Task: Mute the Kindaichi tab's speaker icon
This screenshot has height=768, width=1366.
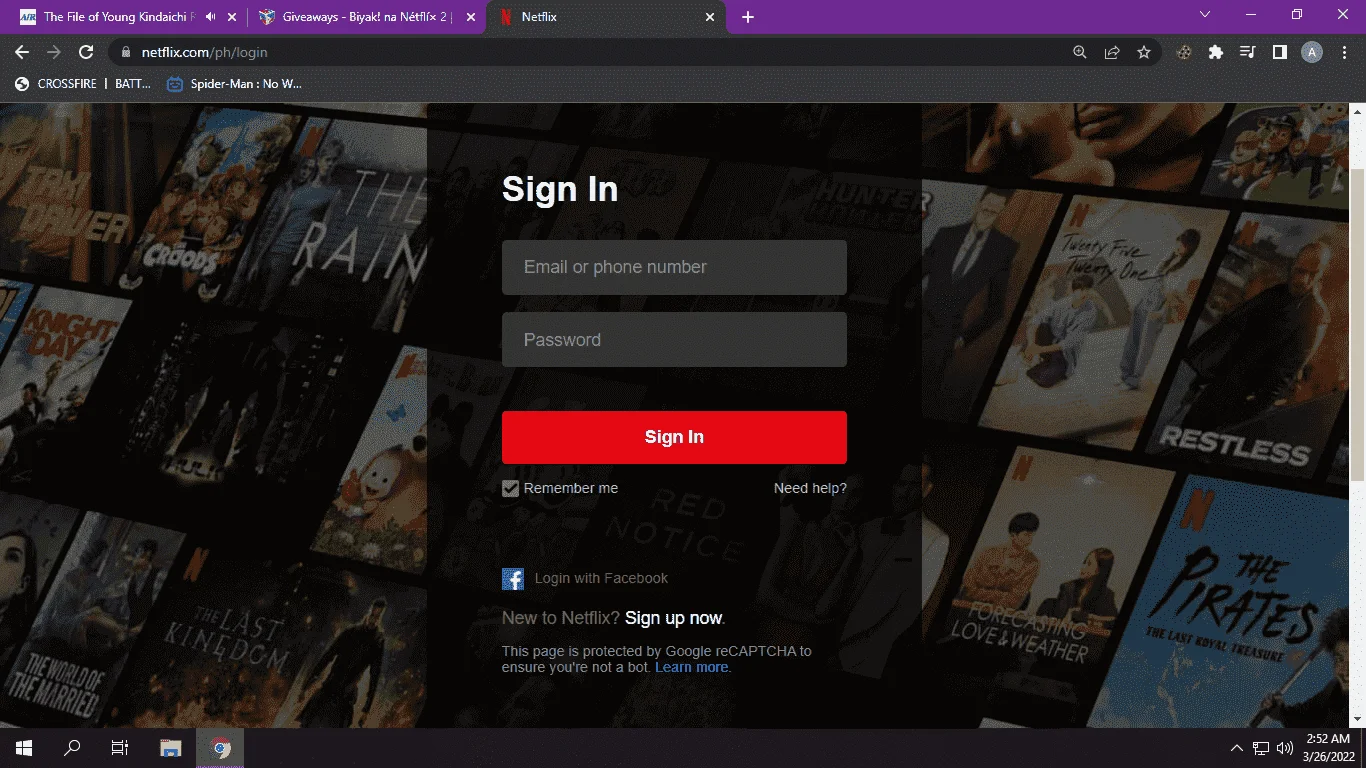Action: pyautogui.click(x=210, y=17)
